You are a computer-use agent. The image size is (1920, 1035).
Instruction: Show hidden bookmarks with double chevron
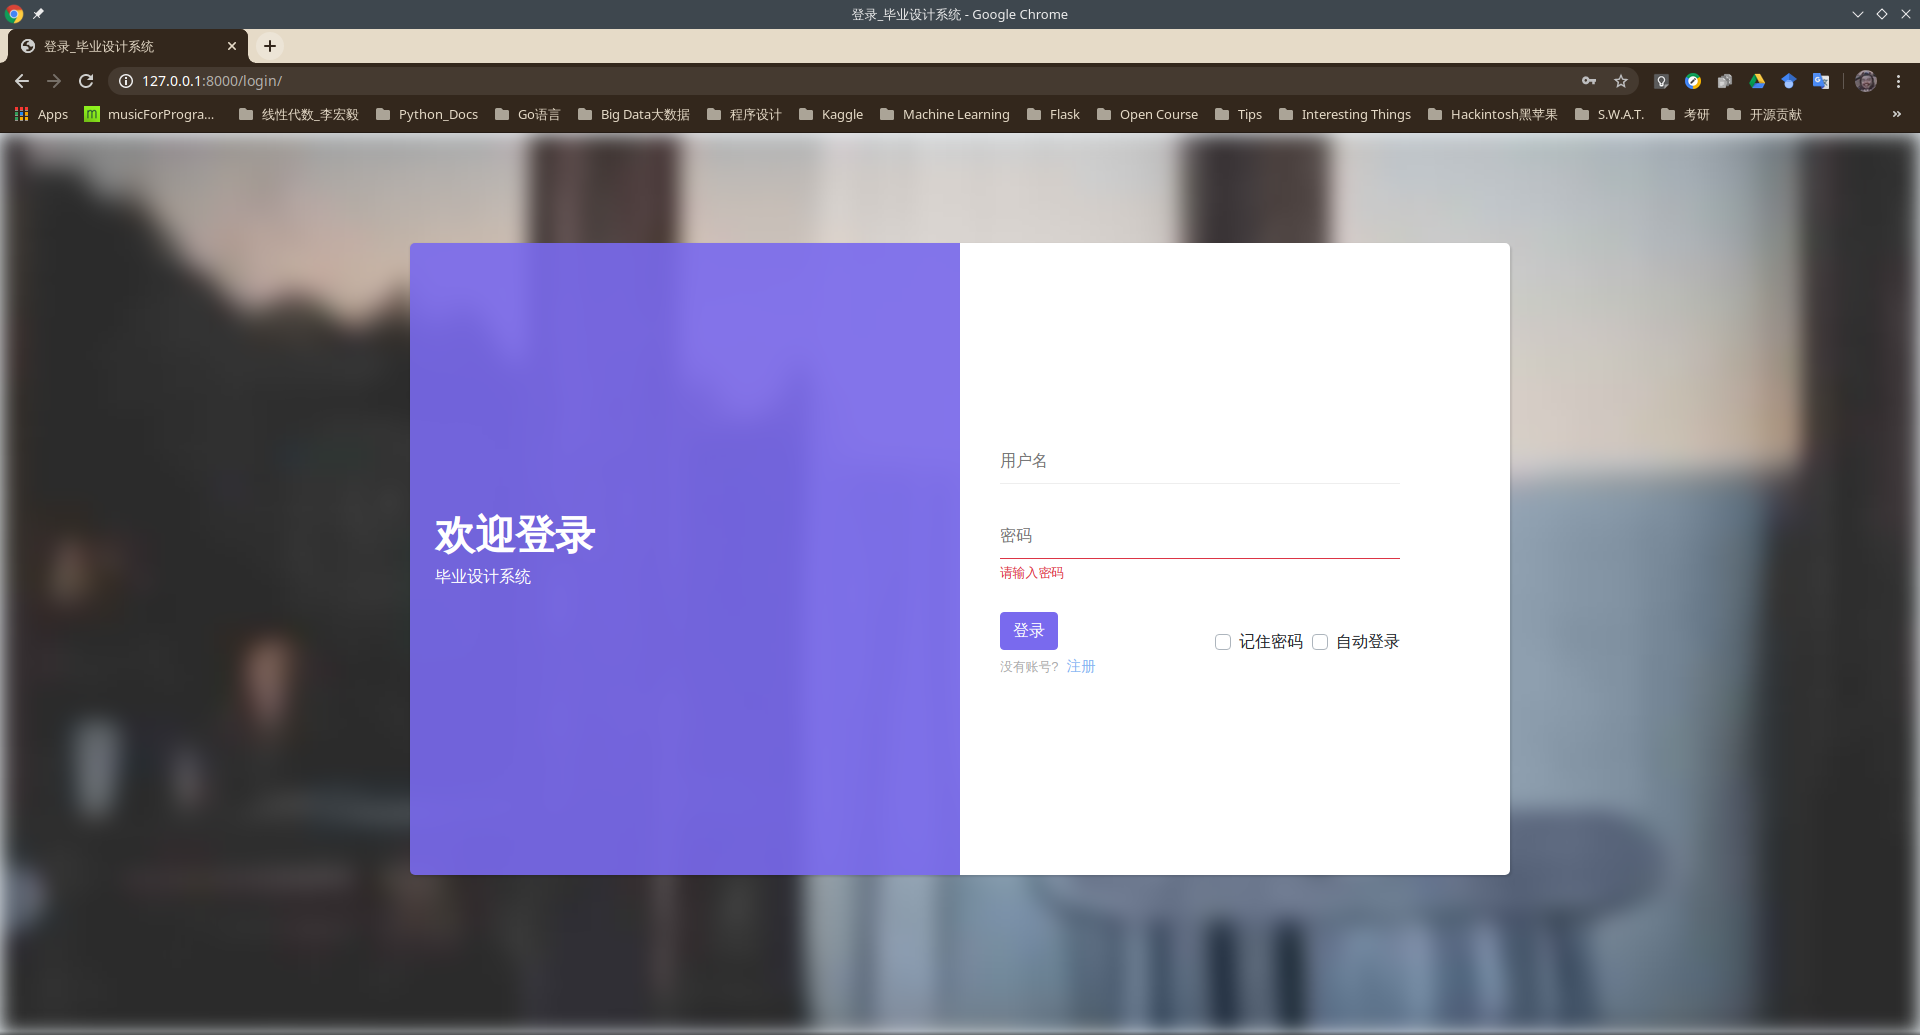tap(1896, 114)
